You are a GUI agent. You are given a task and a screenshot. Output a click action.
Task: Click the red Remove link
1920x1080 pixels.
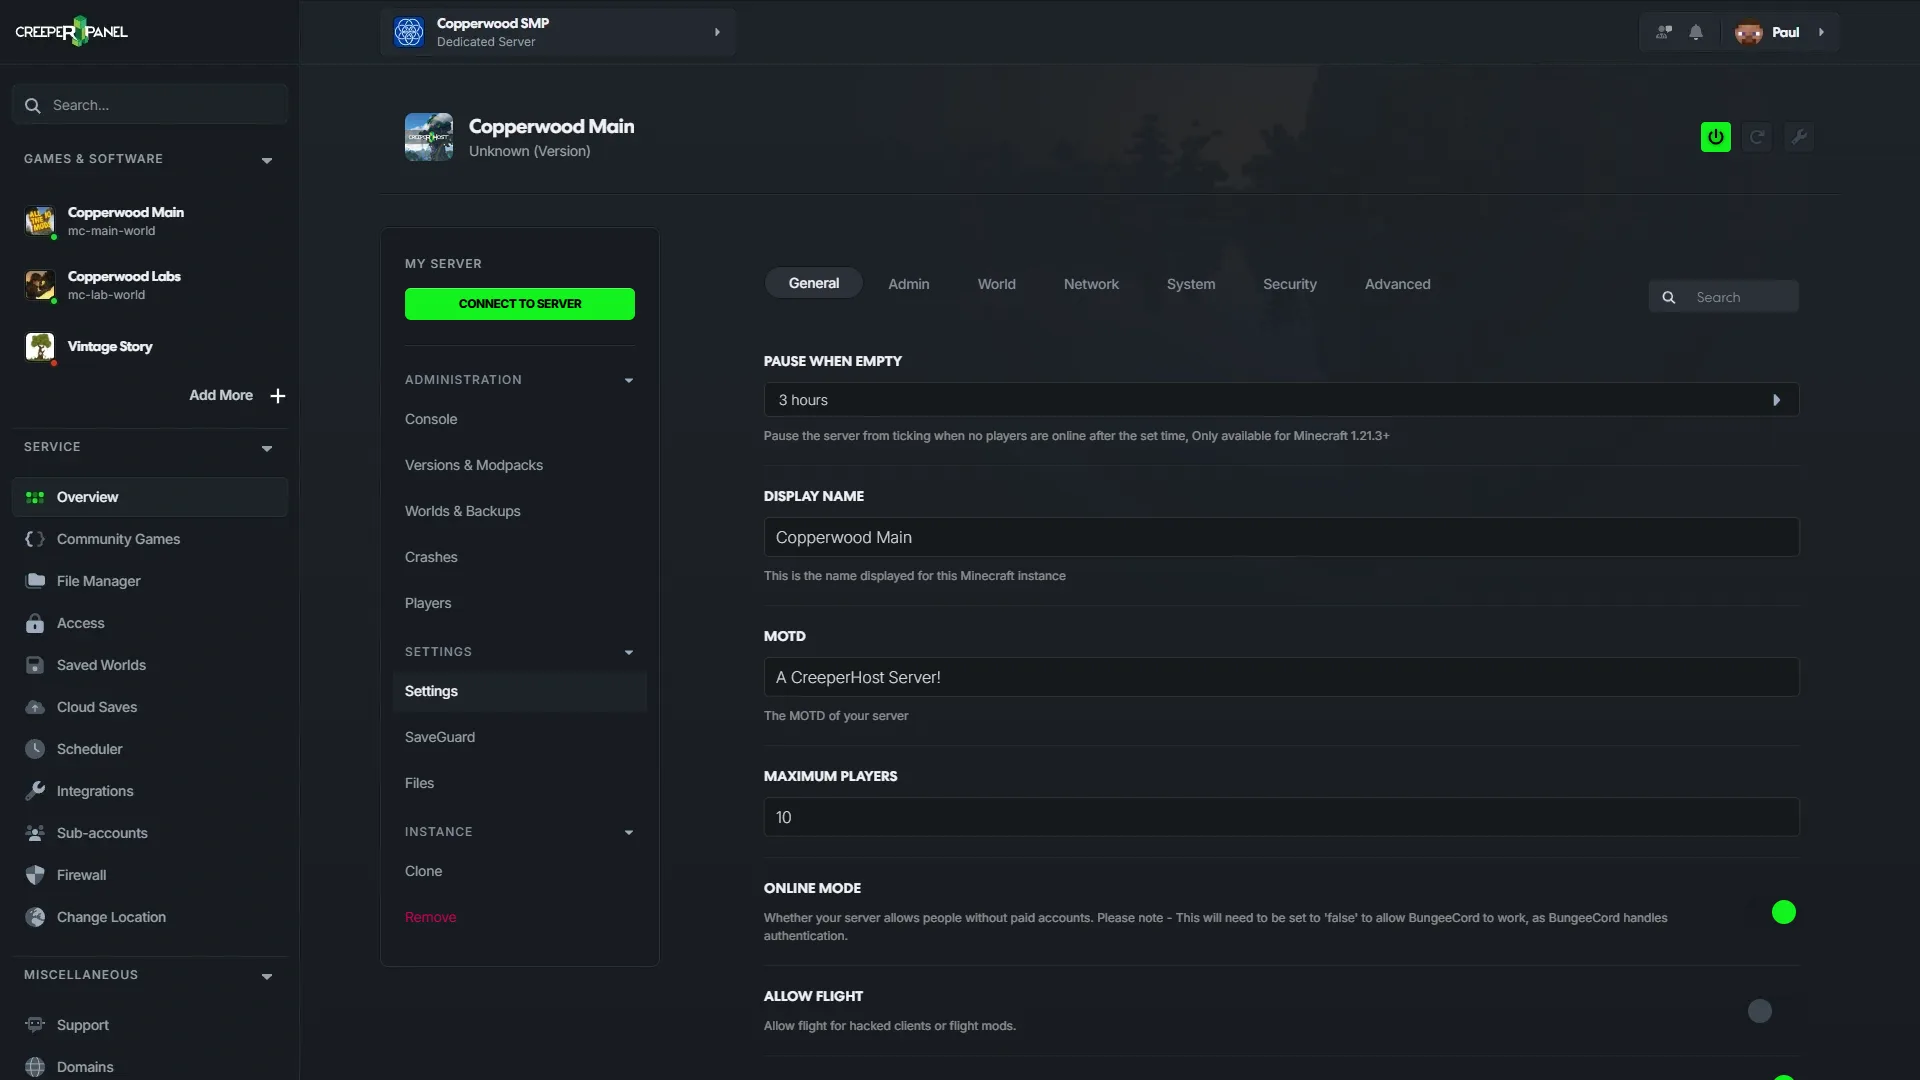[x=430, y=917]
